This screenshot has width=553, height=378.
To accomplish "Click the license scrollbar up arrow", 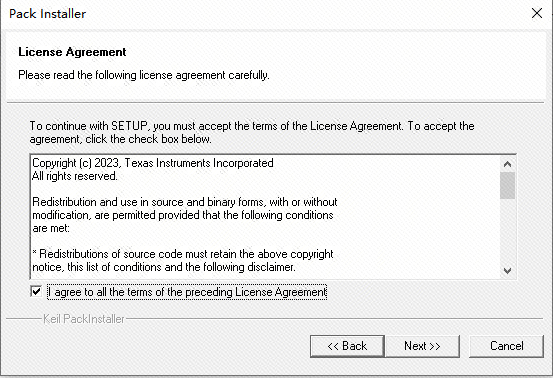I will (508, 164).
